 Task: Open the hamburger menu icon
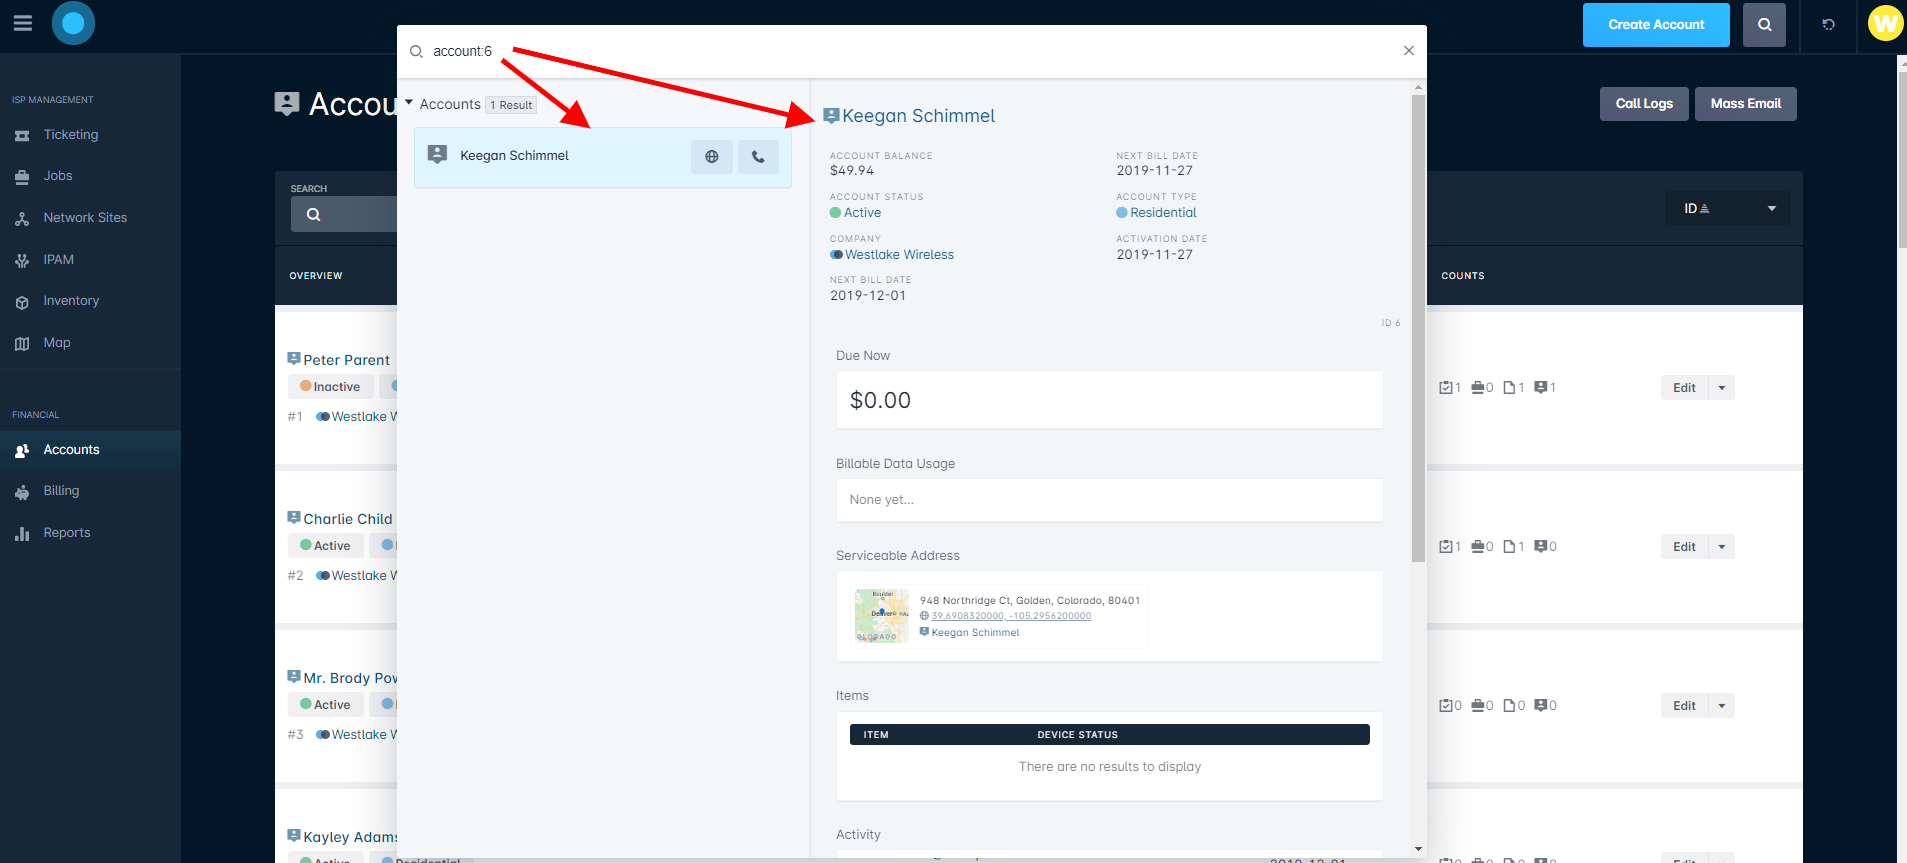[23, 23]
